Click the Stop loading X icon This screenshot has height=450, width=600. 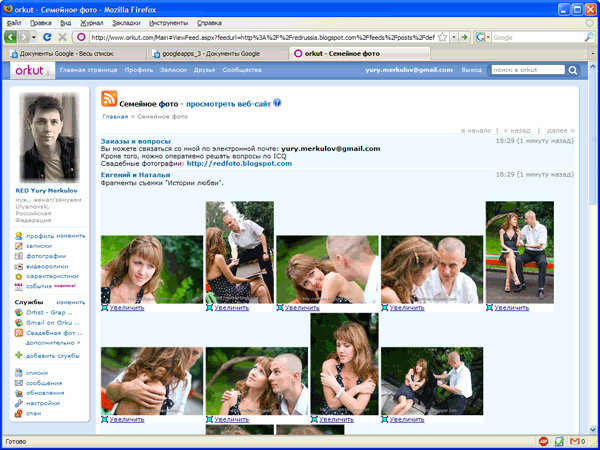point(62,37)
